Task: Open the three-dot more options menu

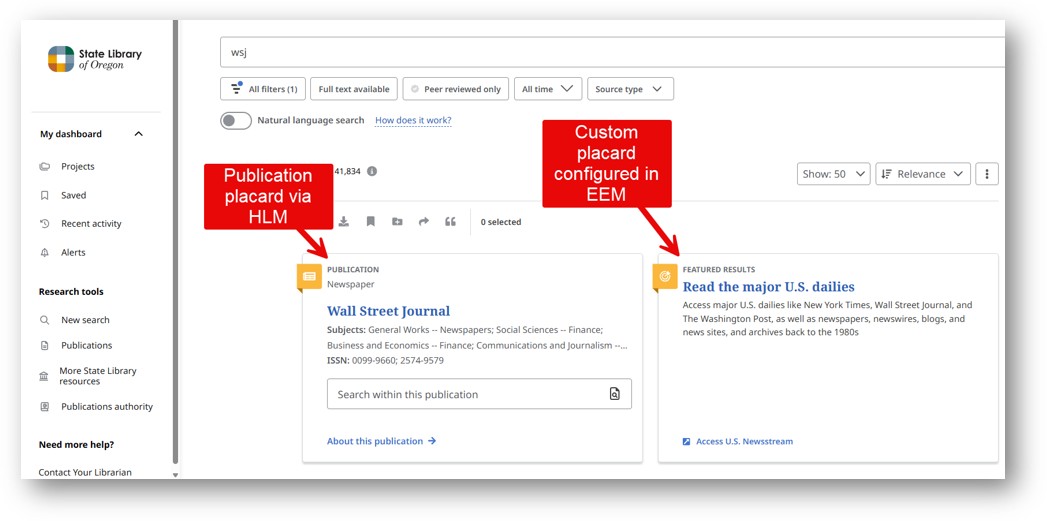Action: point(986,174)
